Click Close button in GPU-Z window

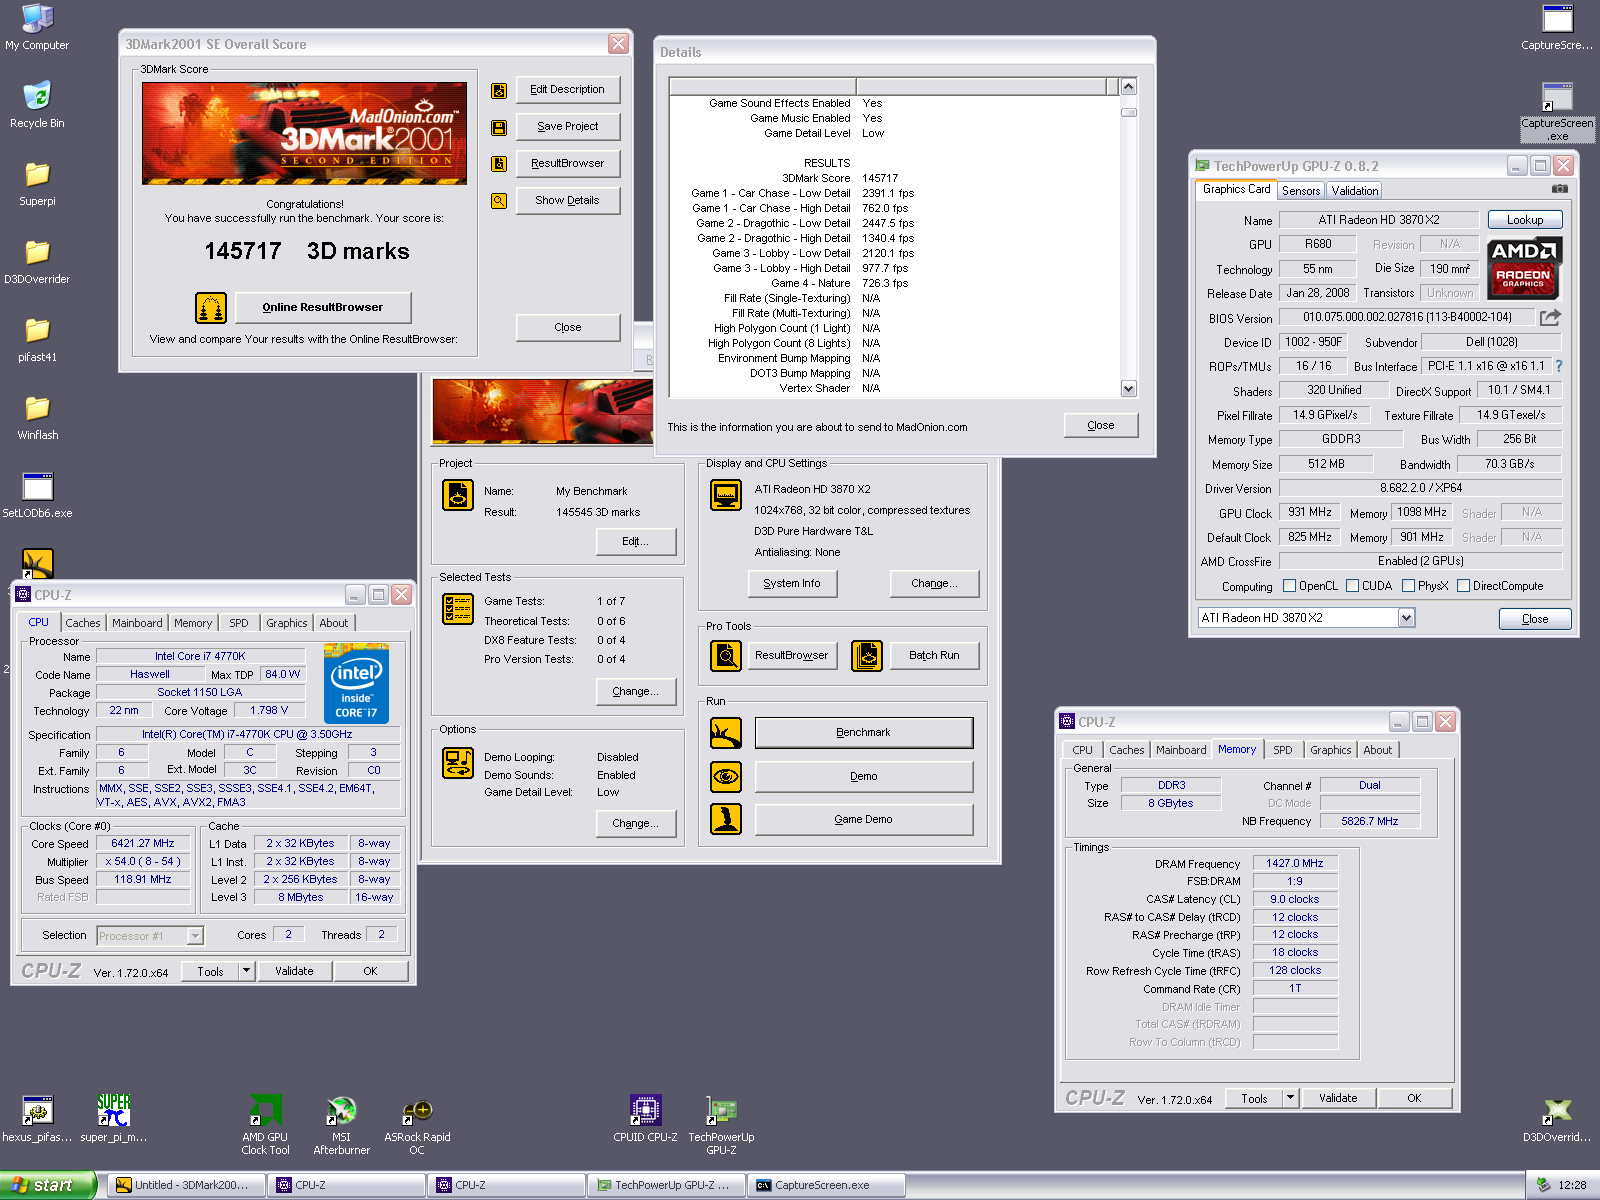pos(1535,619)
